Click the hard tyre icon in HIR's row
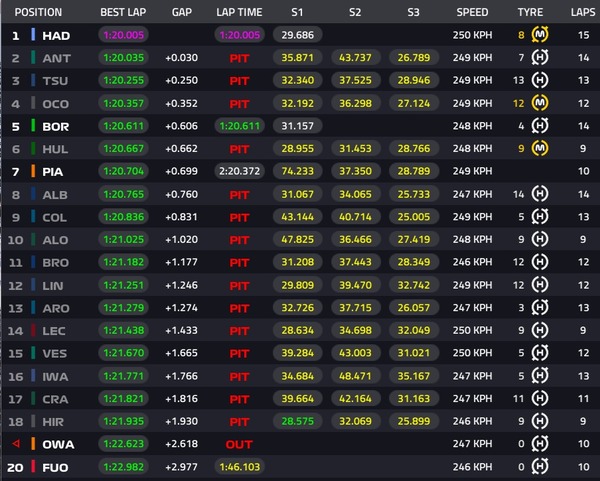600x481 pixels. (541, 420)
